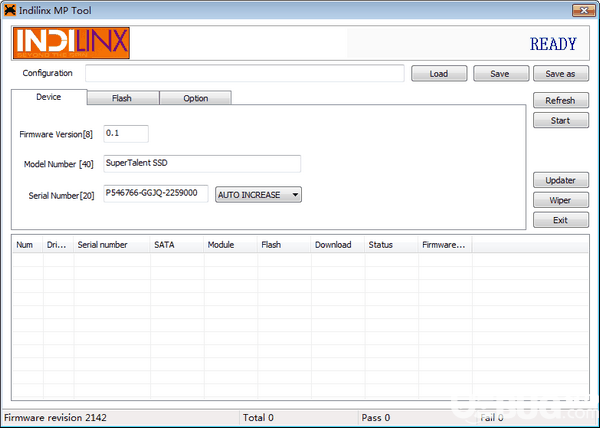Click the Save as button
This screenshot has height=428, width=600.
tap(561, 73)
